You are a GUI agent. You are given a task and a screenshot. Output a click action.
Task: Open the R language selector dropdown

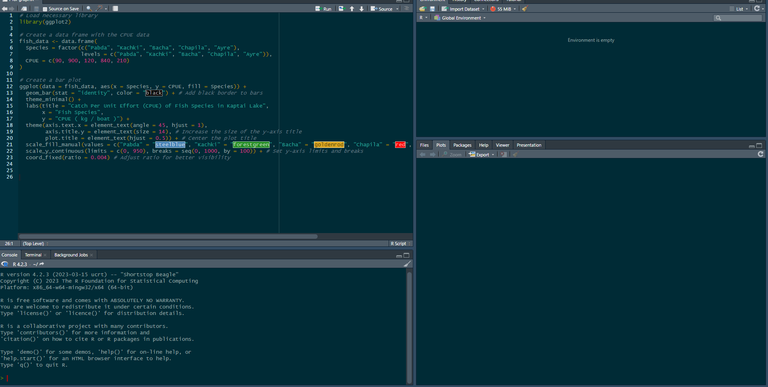(x=423, y=18)
